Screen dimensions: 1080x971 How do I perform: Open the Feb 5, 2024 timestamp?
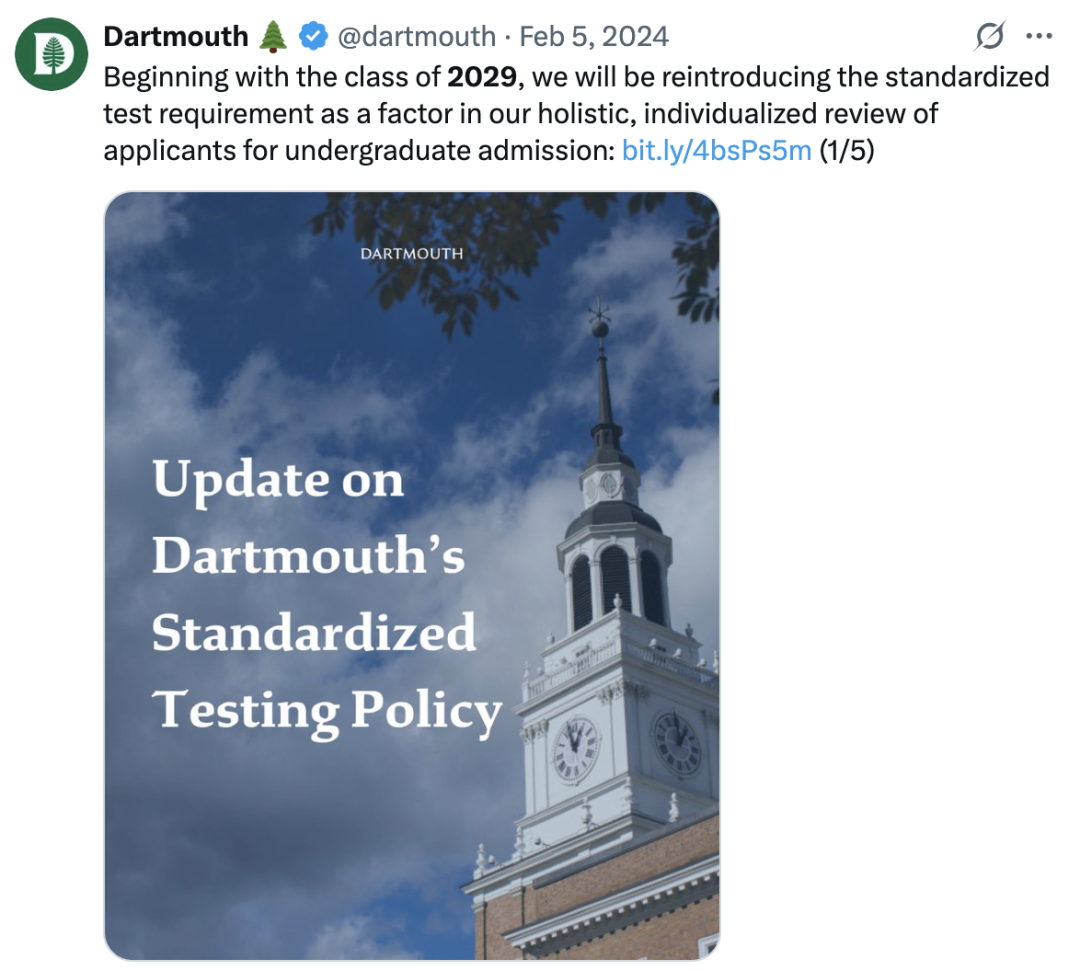click(594, 36)
